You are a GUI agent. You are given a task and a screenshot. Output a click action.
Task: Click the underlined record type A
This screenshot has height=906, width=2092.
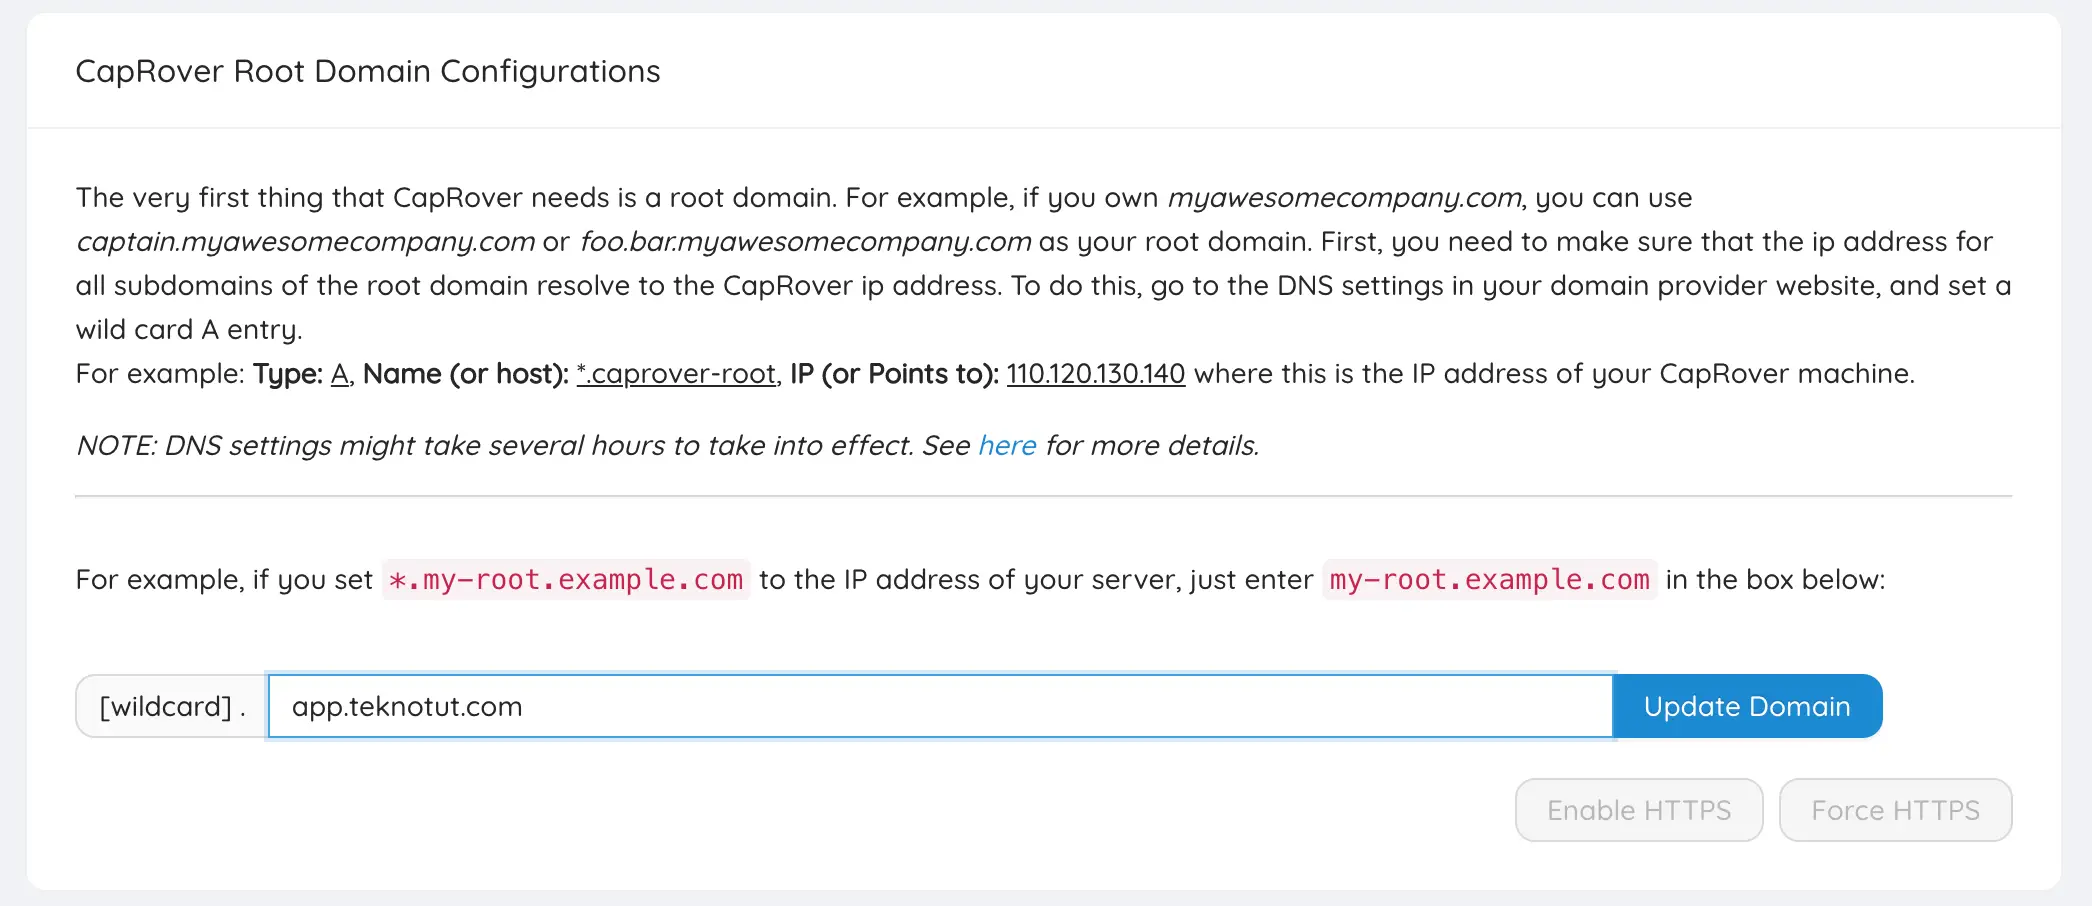[x=340, y=374]
